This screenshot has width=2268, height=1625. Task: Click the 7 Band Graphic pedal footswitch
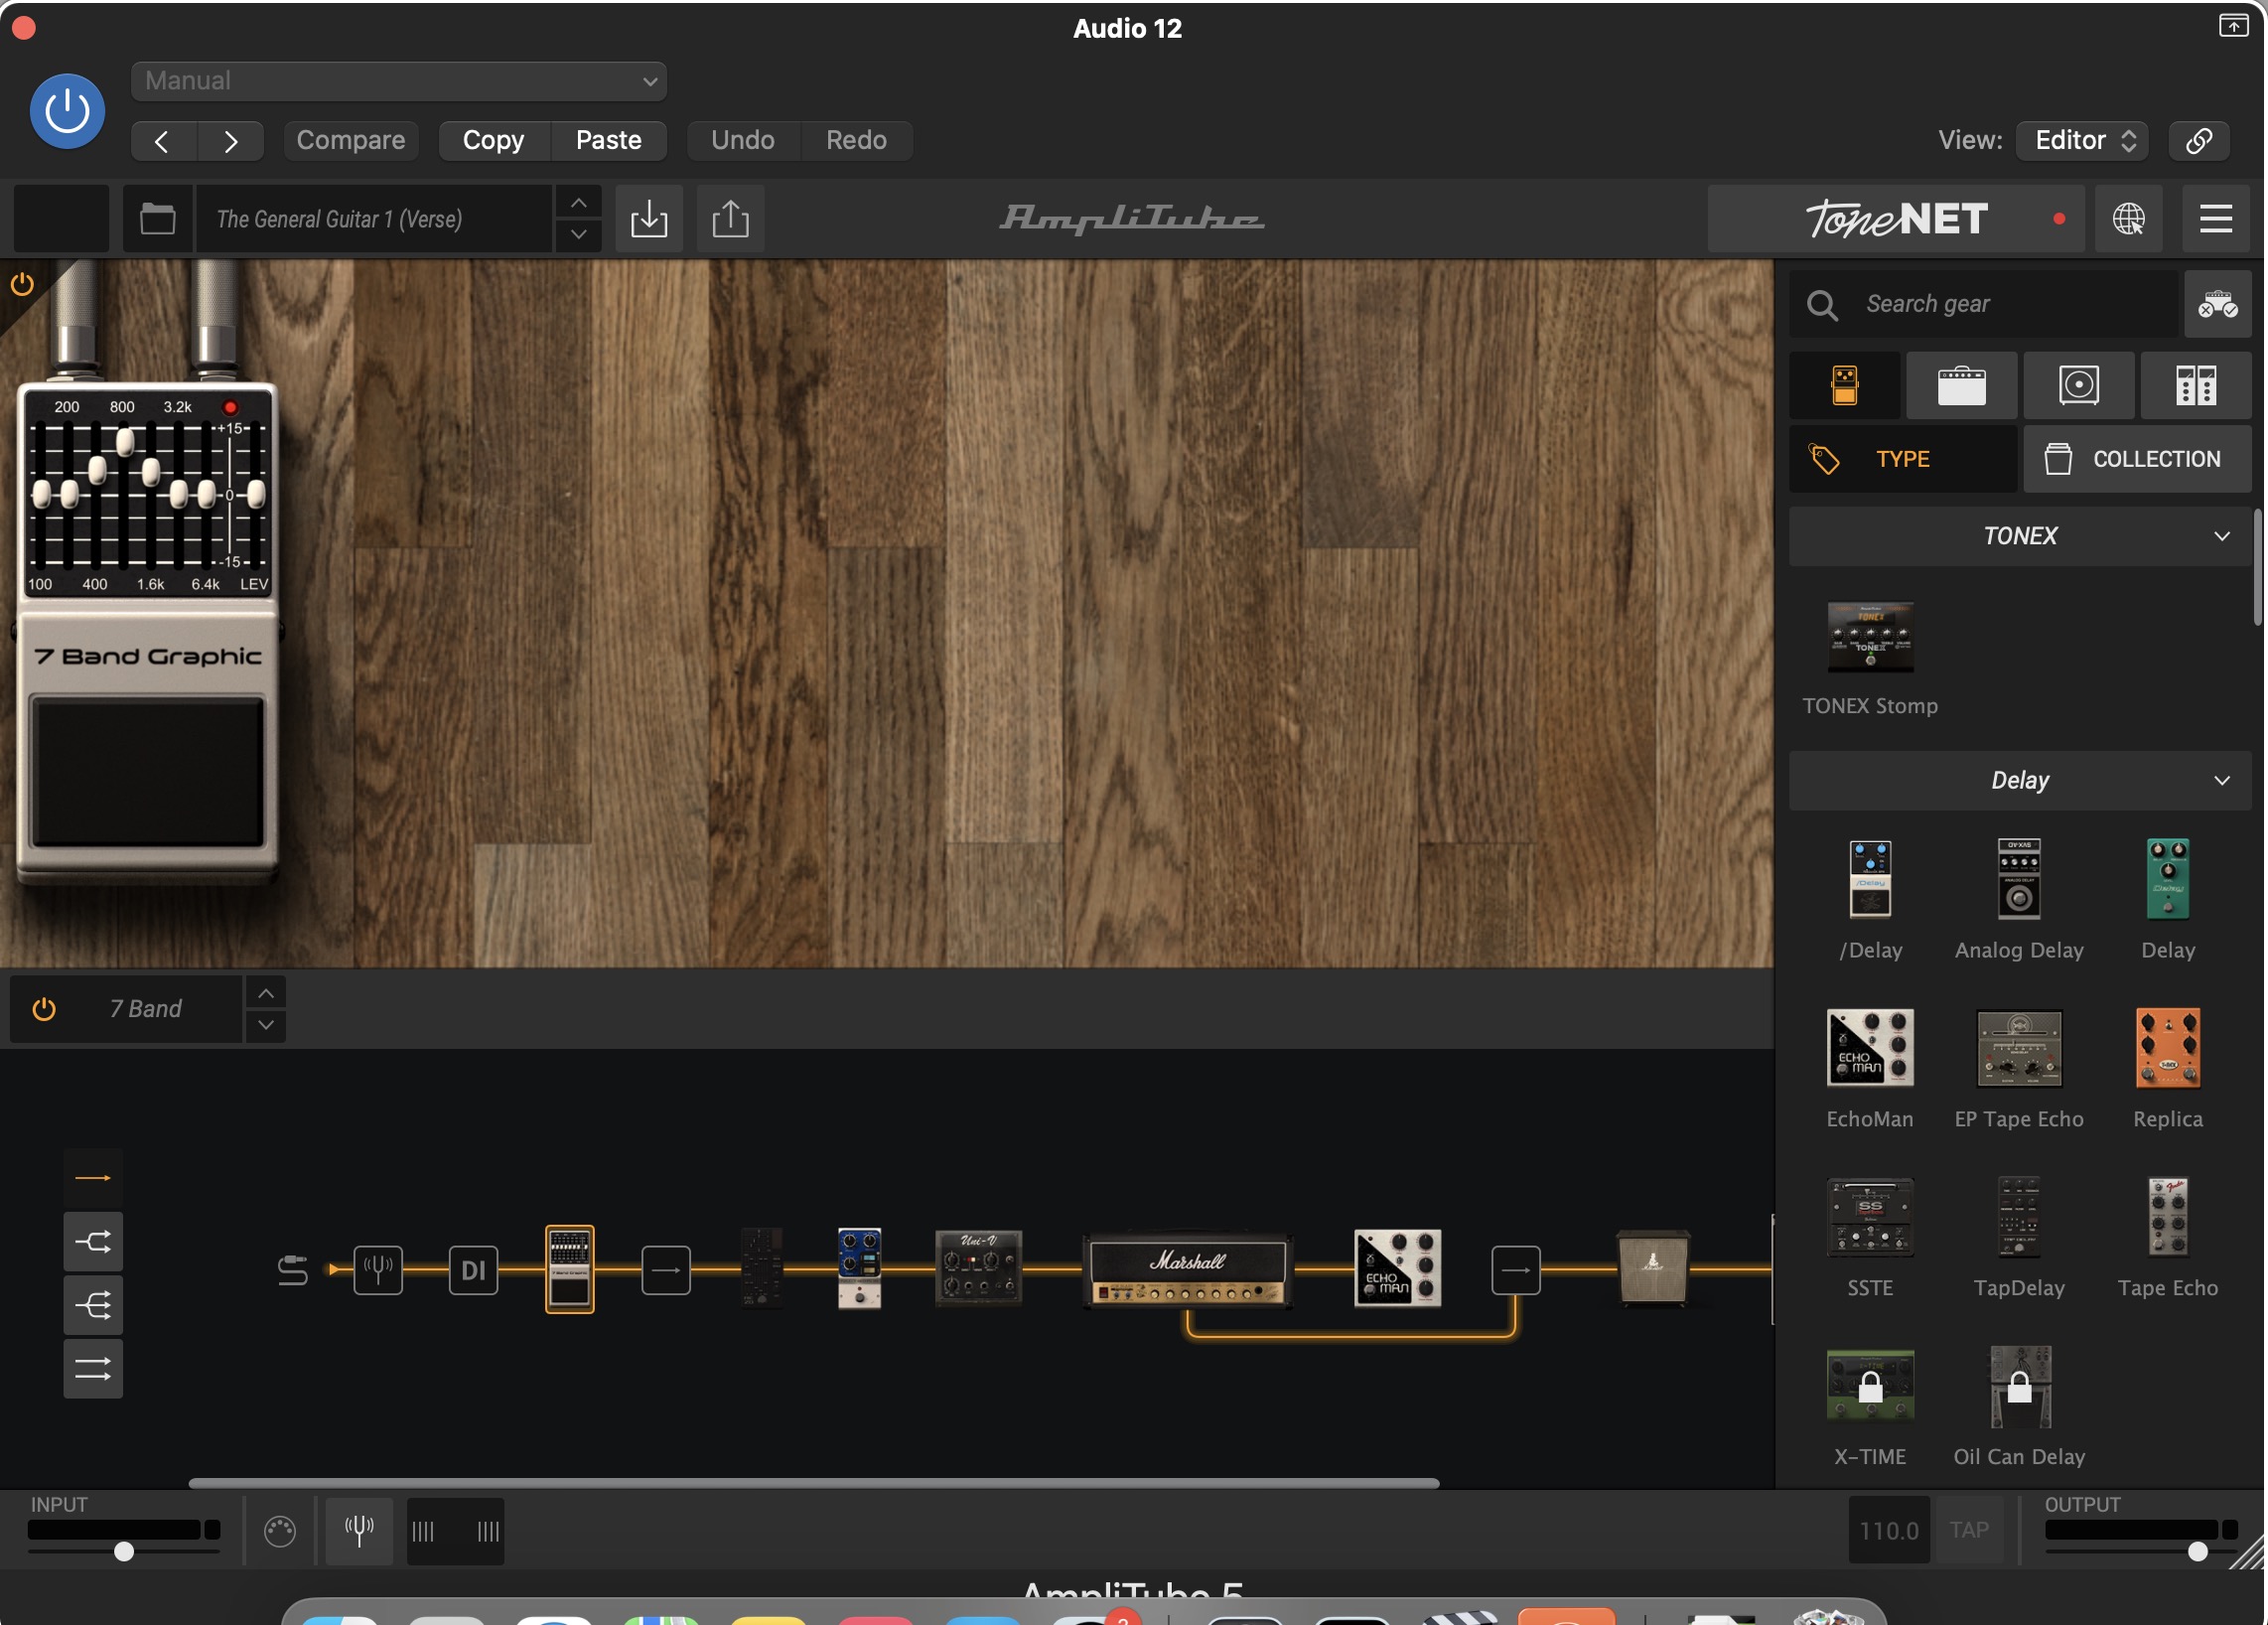(148, 773)
